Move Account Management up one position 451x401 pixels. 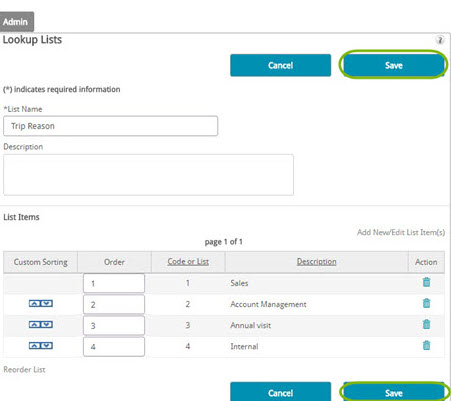point(35,303)
